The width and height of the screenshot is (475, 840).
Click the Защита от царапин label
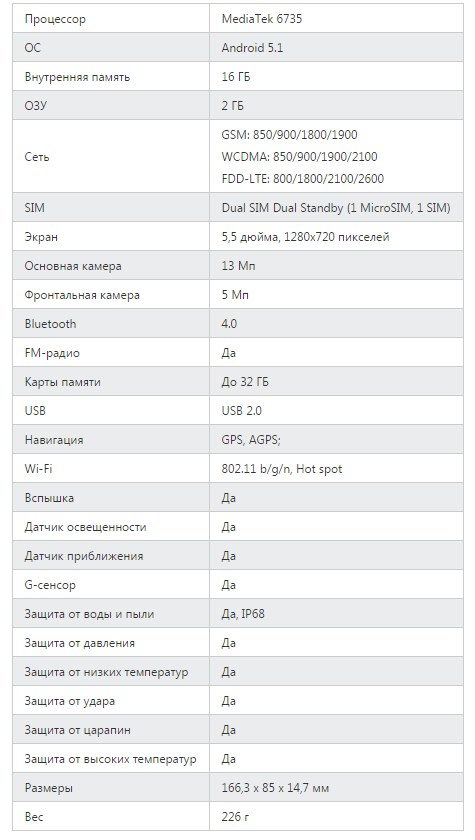tap(78, 730)
